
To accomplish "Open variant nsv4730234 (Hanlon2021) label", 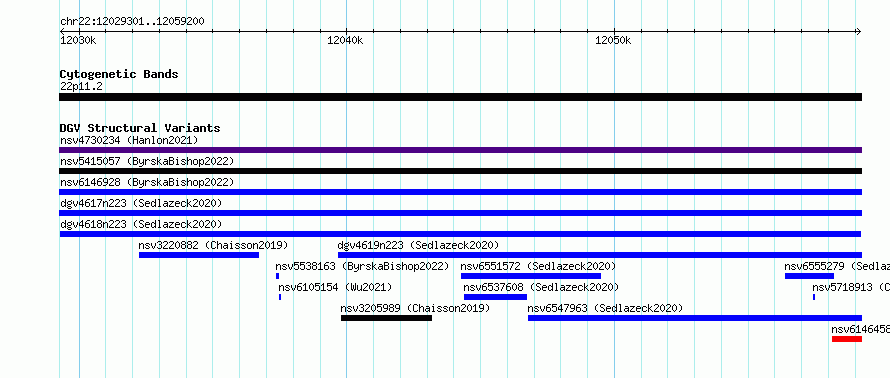I will coord(129,140).
